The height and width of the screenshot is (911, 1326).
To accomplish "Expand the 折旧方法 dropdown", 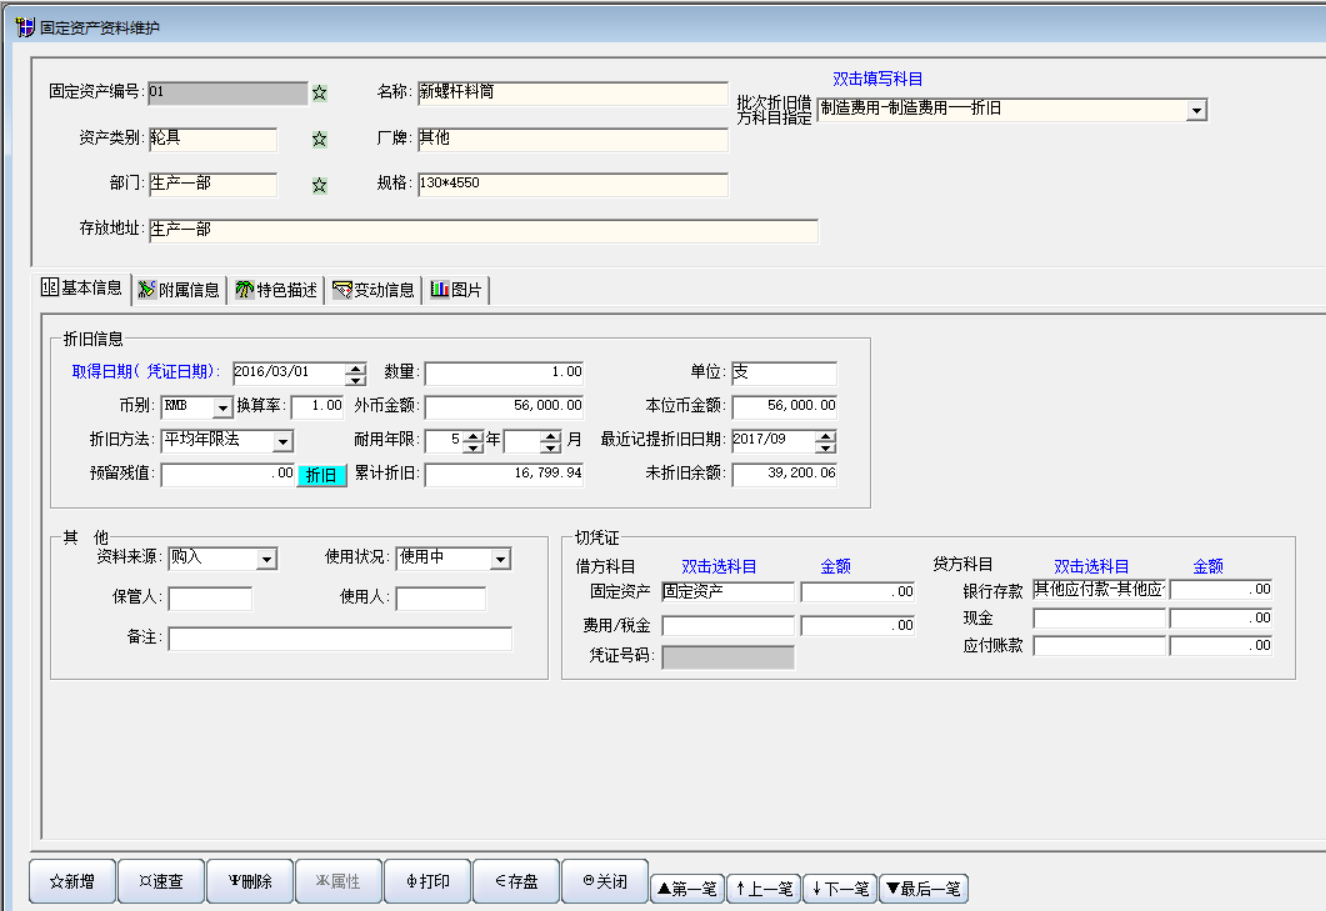I will click(x=283, y=441).
